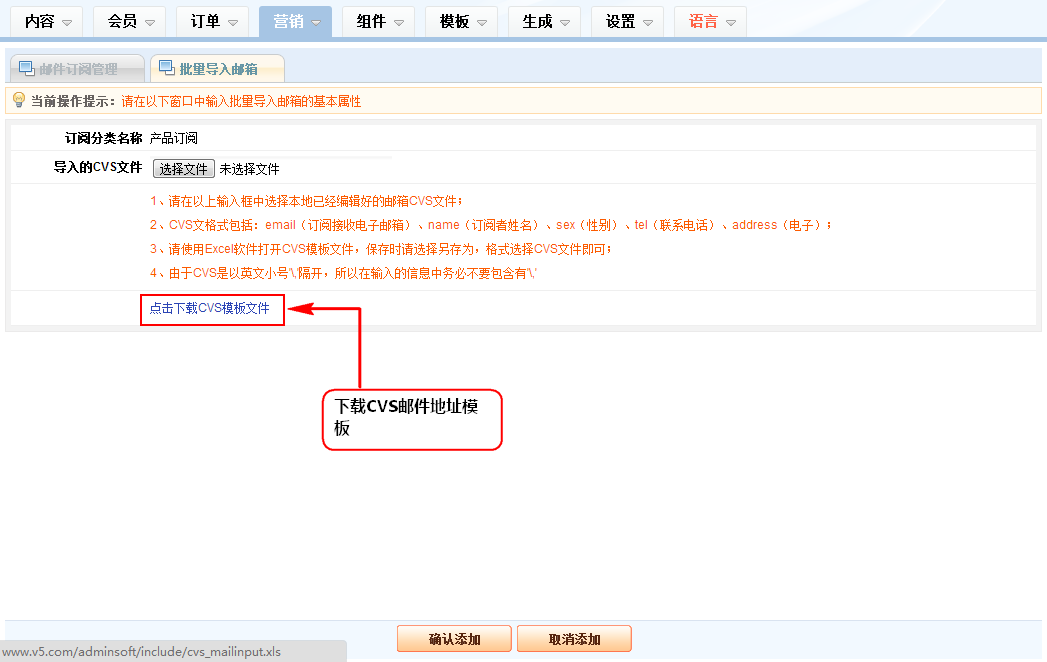This screenshot has height=662, width=1047.
Task: Click the red 下载CVS邮件地址模板 callout box
Action: coord(411,419)
